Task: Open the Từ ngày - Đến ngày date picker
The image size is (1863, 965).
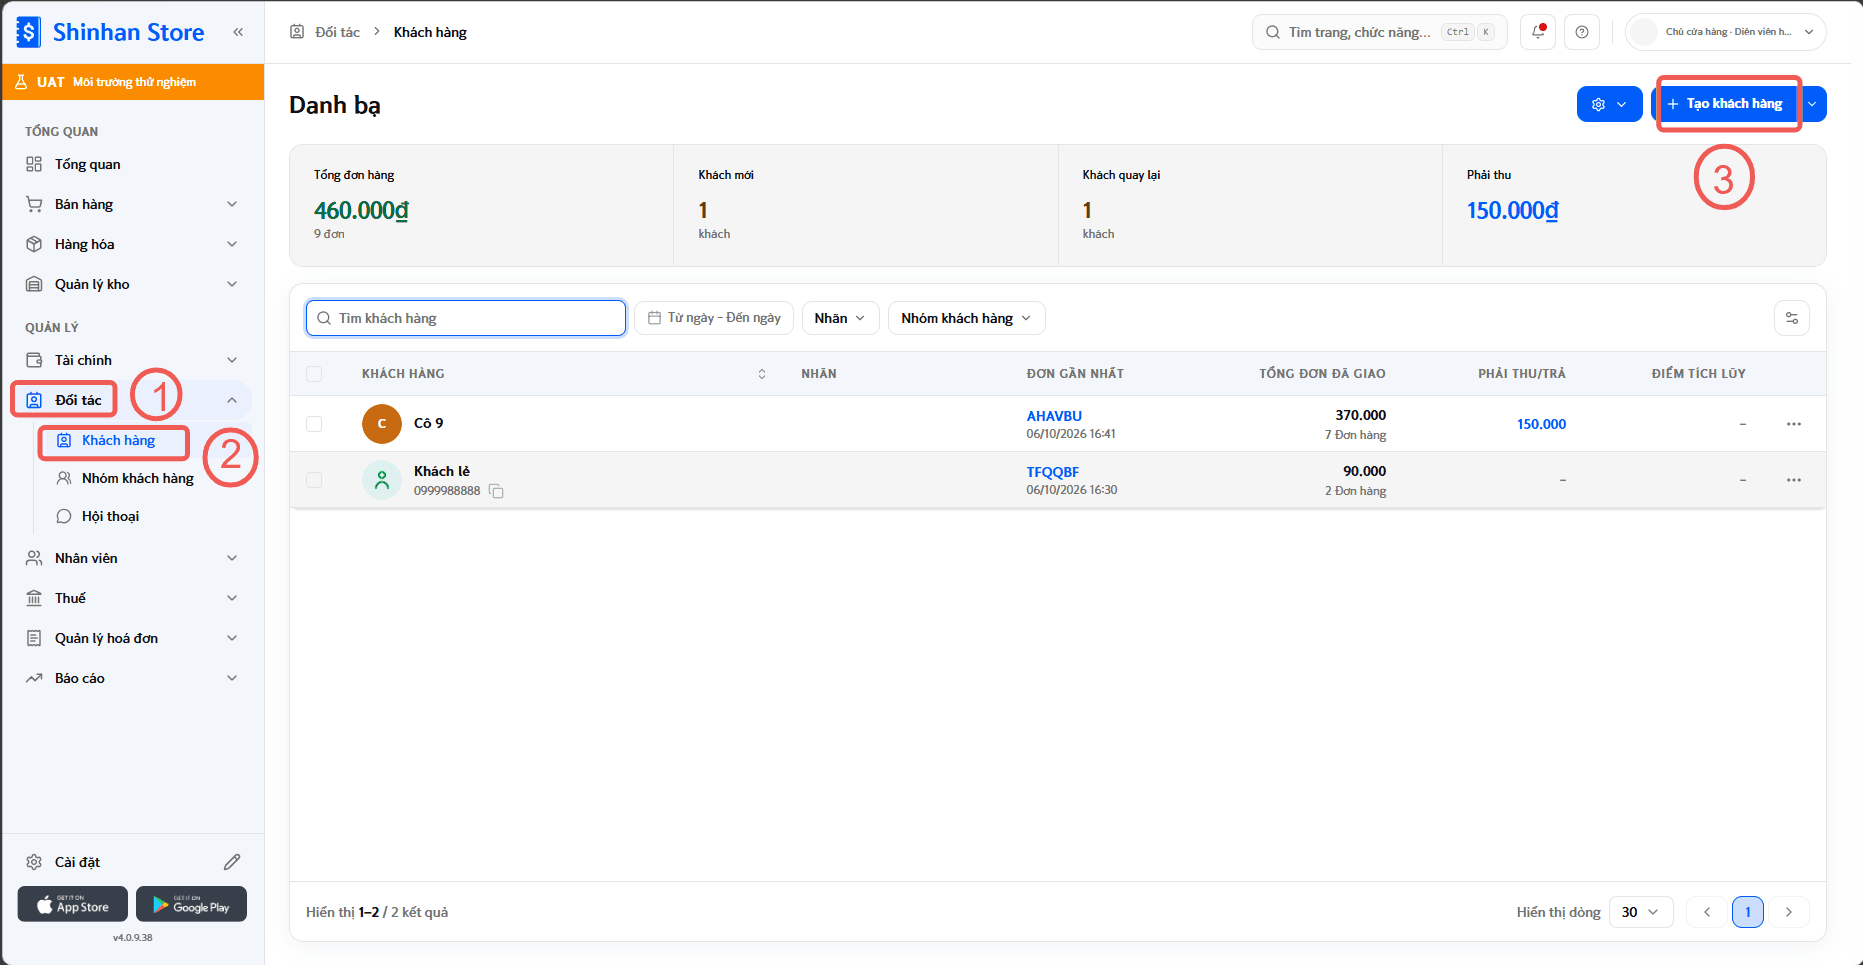Action: point(714,318)
